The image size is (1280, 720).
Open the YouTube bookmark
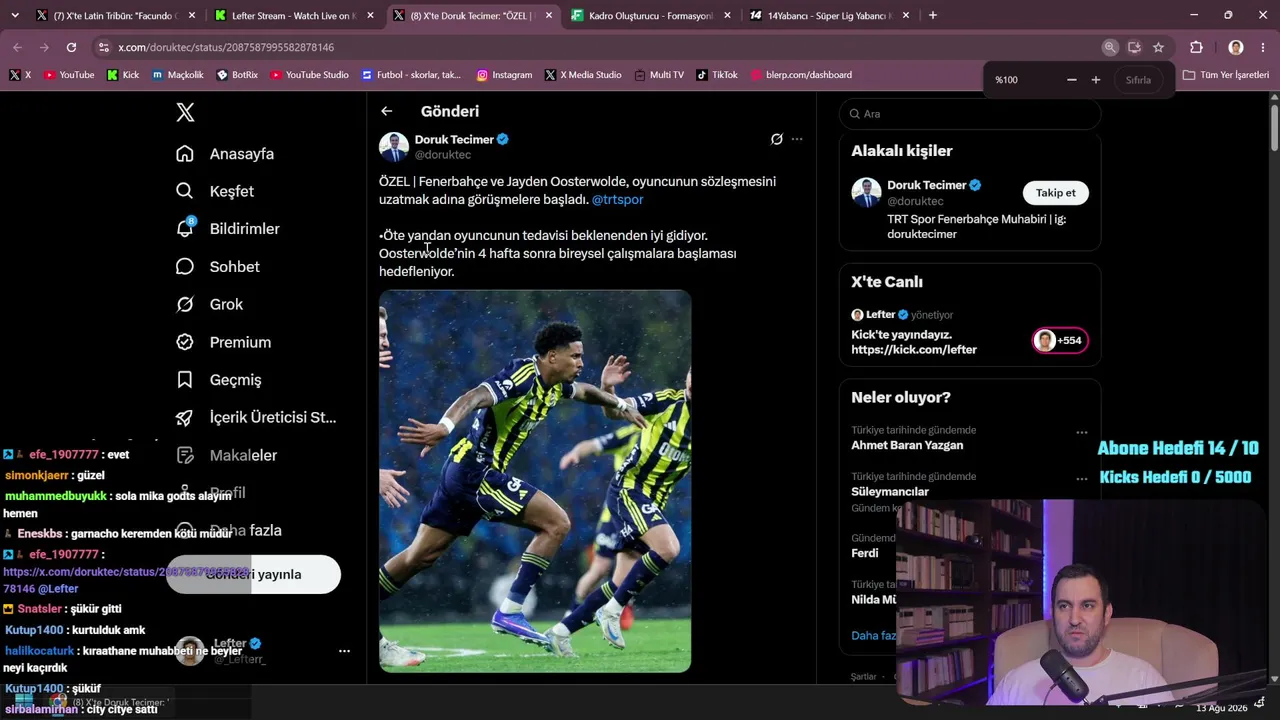pos(69,75)
